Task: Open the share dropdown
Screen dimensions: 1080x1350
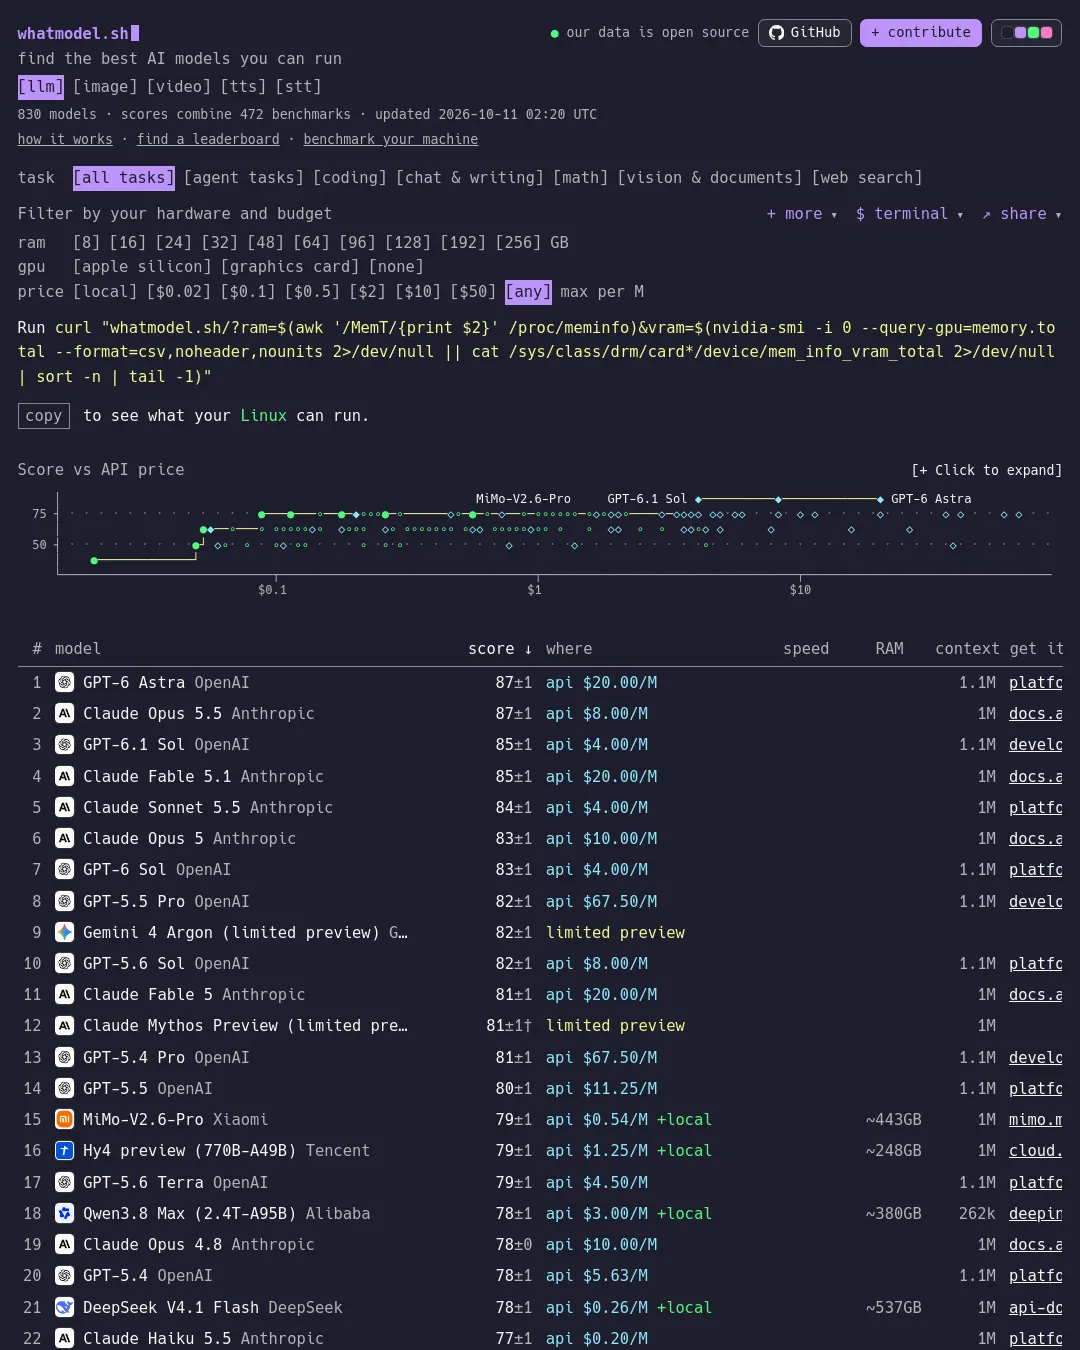Action: pyautogui.click(x=1021, y=214)
